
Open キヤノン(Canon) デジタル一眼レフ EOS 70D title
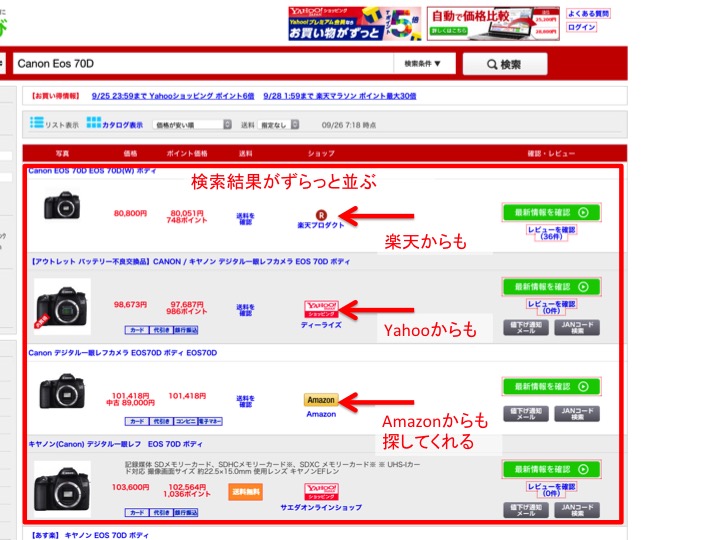tap(115, 444)
